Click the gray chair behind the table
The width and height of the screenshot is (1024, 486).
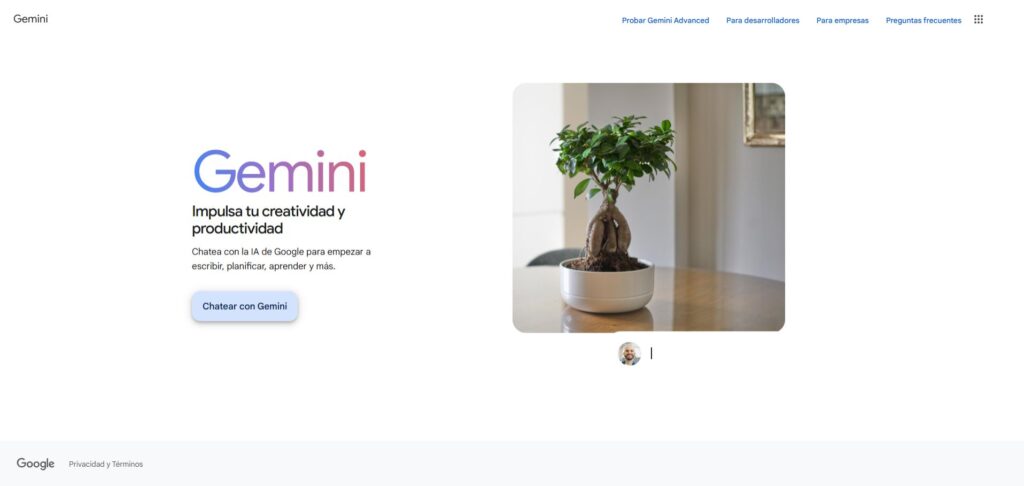click(556, 257)
